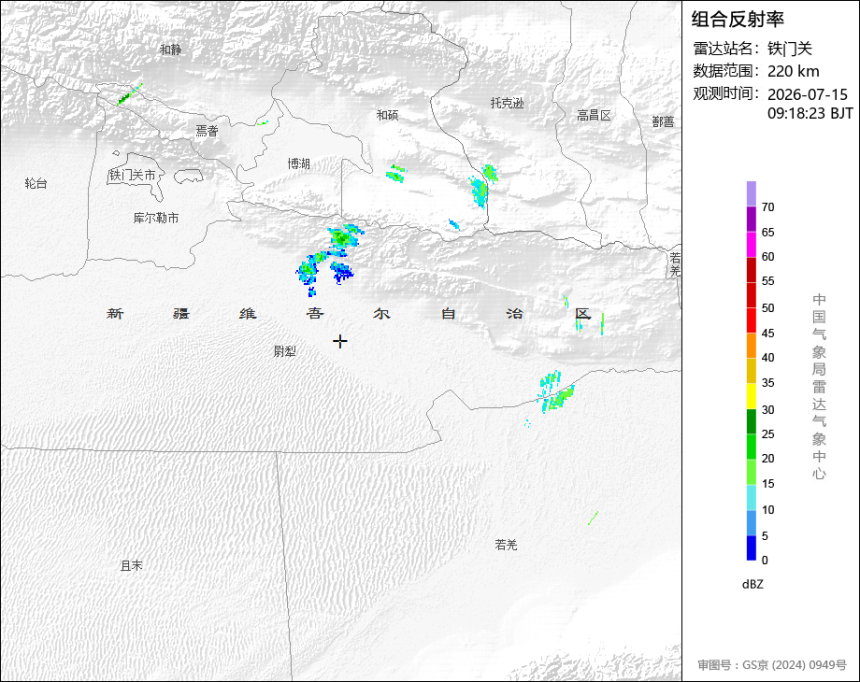Select the dark blue 0 dBZ swatch

(751, 548)
